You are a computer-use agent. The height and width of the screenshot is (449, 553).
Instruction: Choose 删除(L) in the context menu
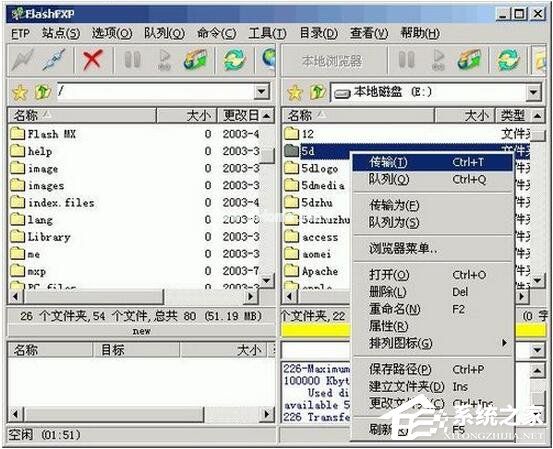[x=433, y=292]
